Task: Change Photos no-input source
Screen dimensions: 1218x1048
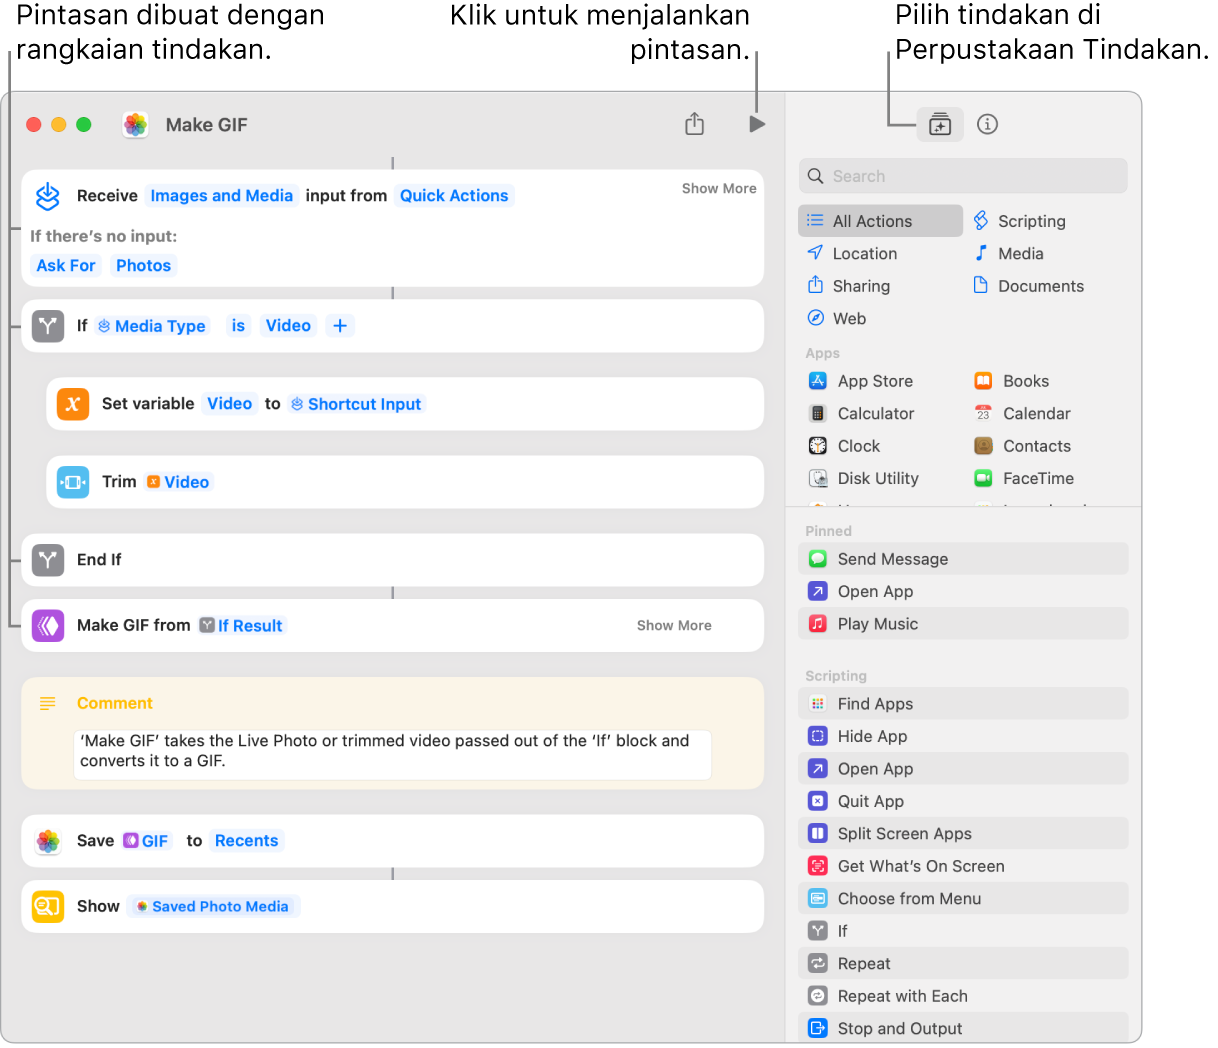Action: [x=143, y=266]
